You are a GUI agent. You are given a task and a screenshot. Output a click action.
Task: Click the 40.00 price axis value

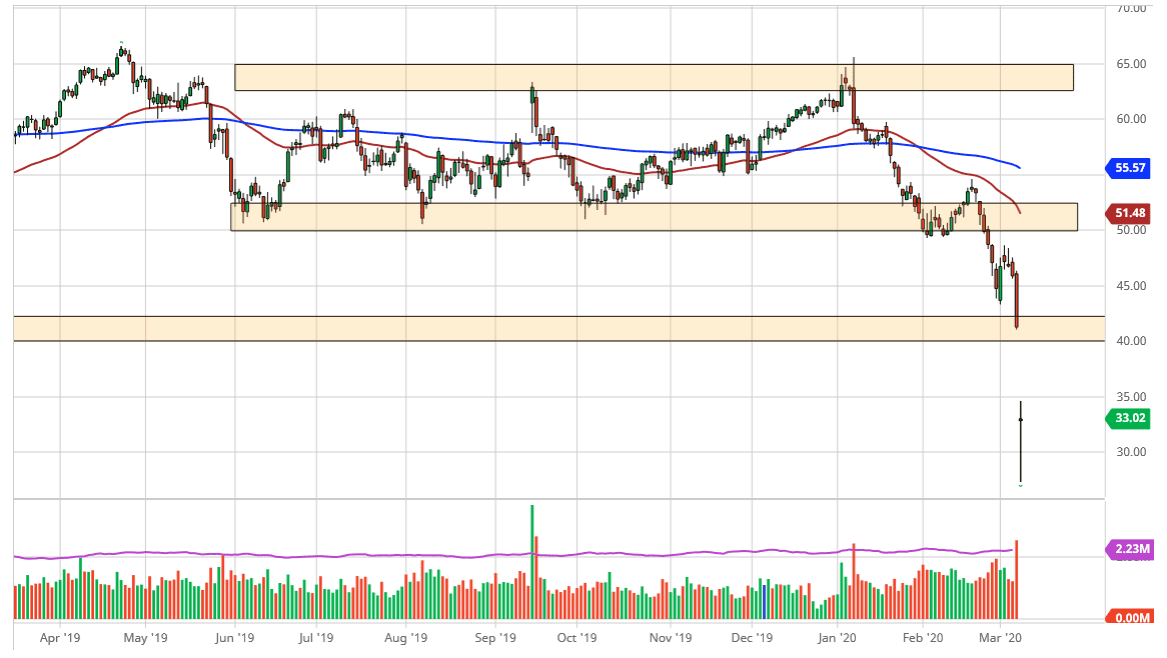click(x=1131, y=341)
